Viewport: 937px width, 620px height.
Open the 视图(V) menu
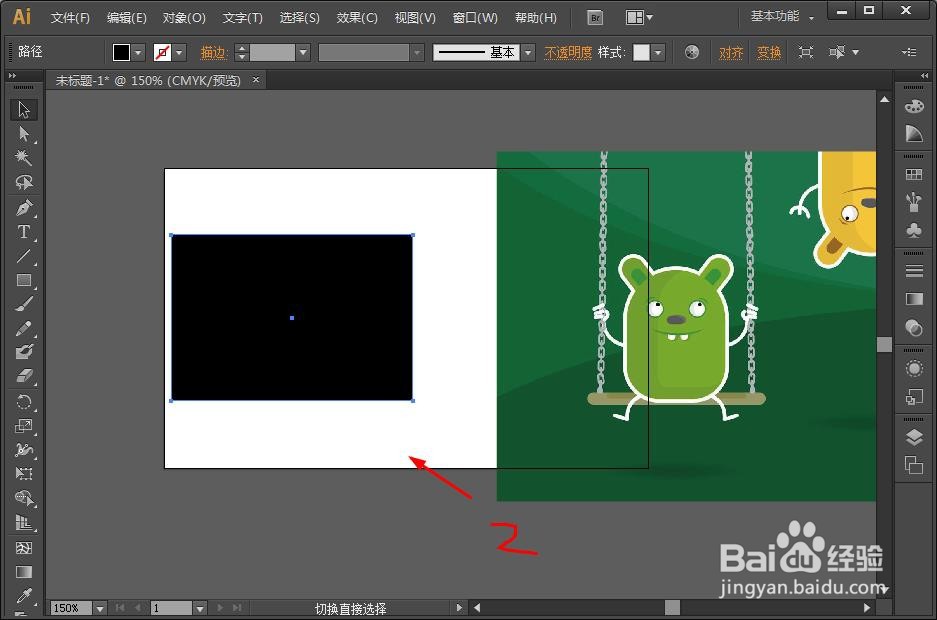click(415, 18)
